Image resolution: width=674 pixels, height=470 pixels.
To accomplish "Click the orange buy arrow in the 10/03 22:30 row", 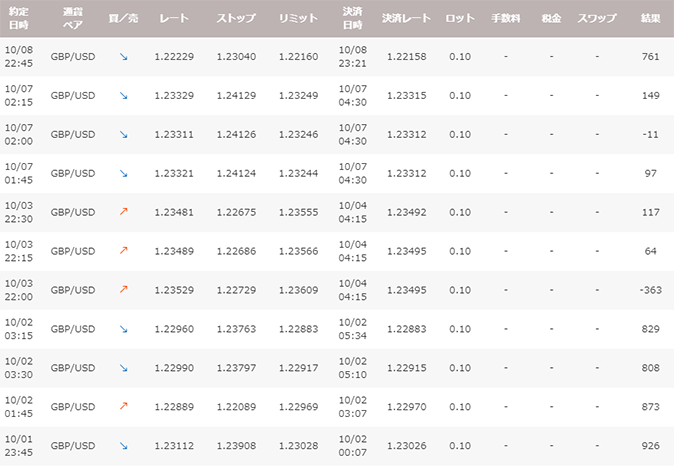I will (x=124, y=212).
